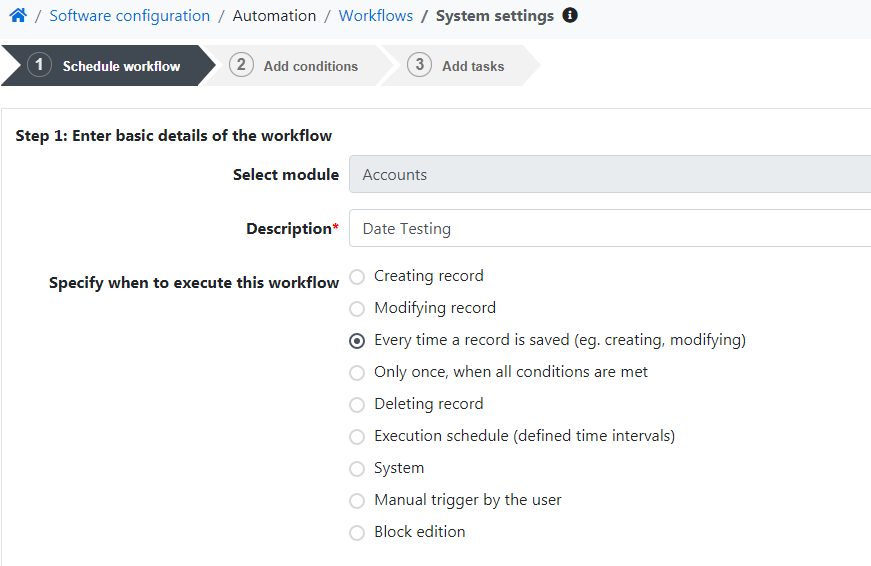Select System radio option
The height and width of the screenshot is (566, 871).
pos(357,469)
